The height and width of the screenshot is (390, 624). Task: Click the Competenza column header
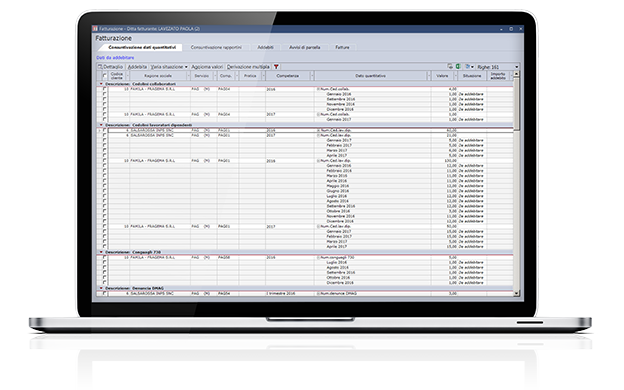click(287, 76)
